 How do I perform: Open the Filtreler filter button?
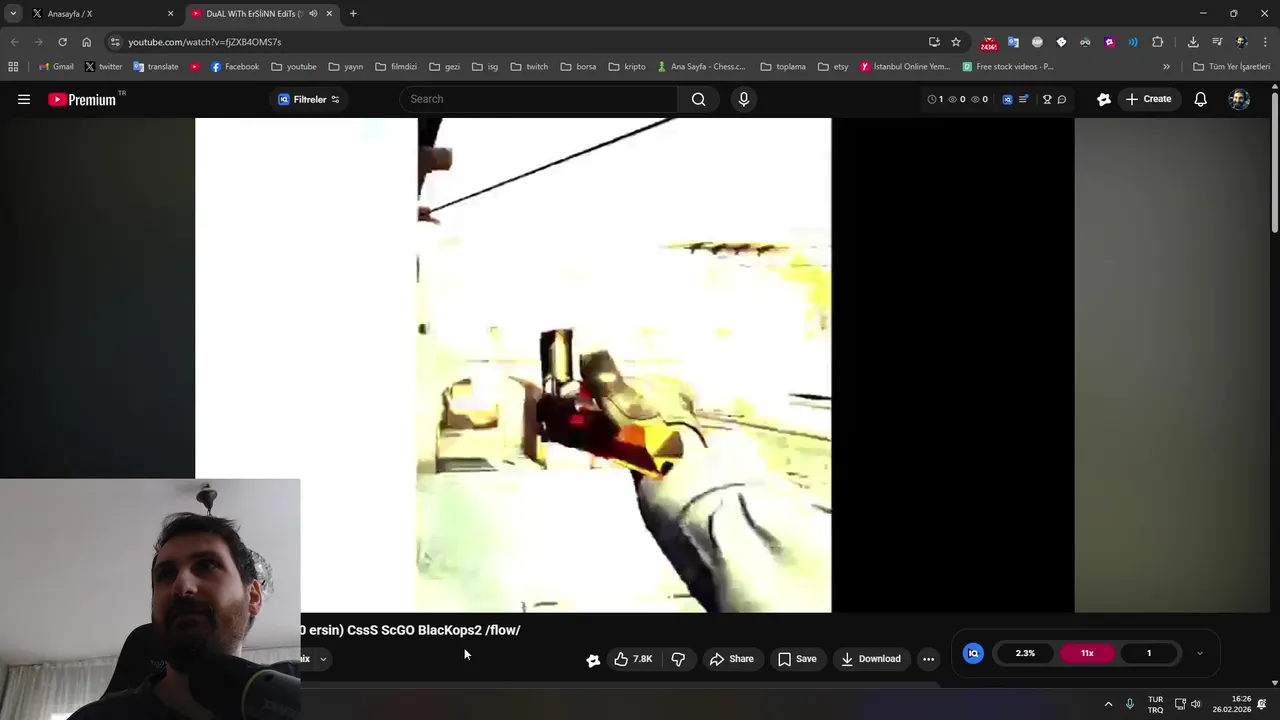point(308,99)
